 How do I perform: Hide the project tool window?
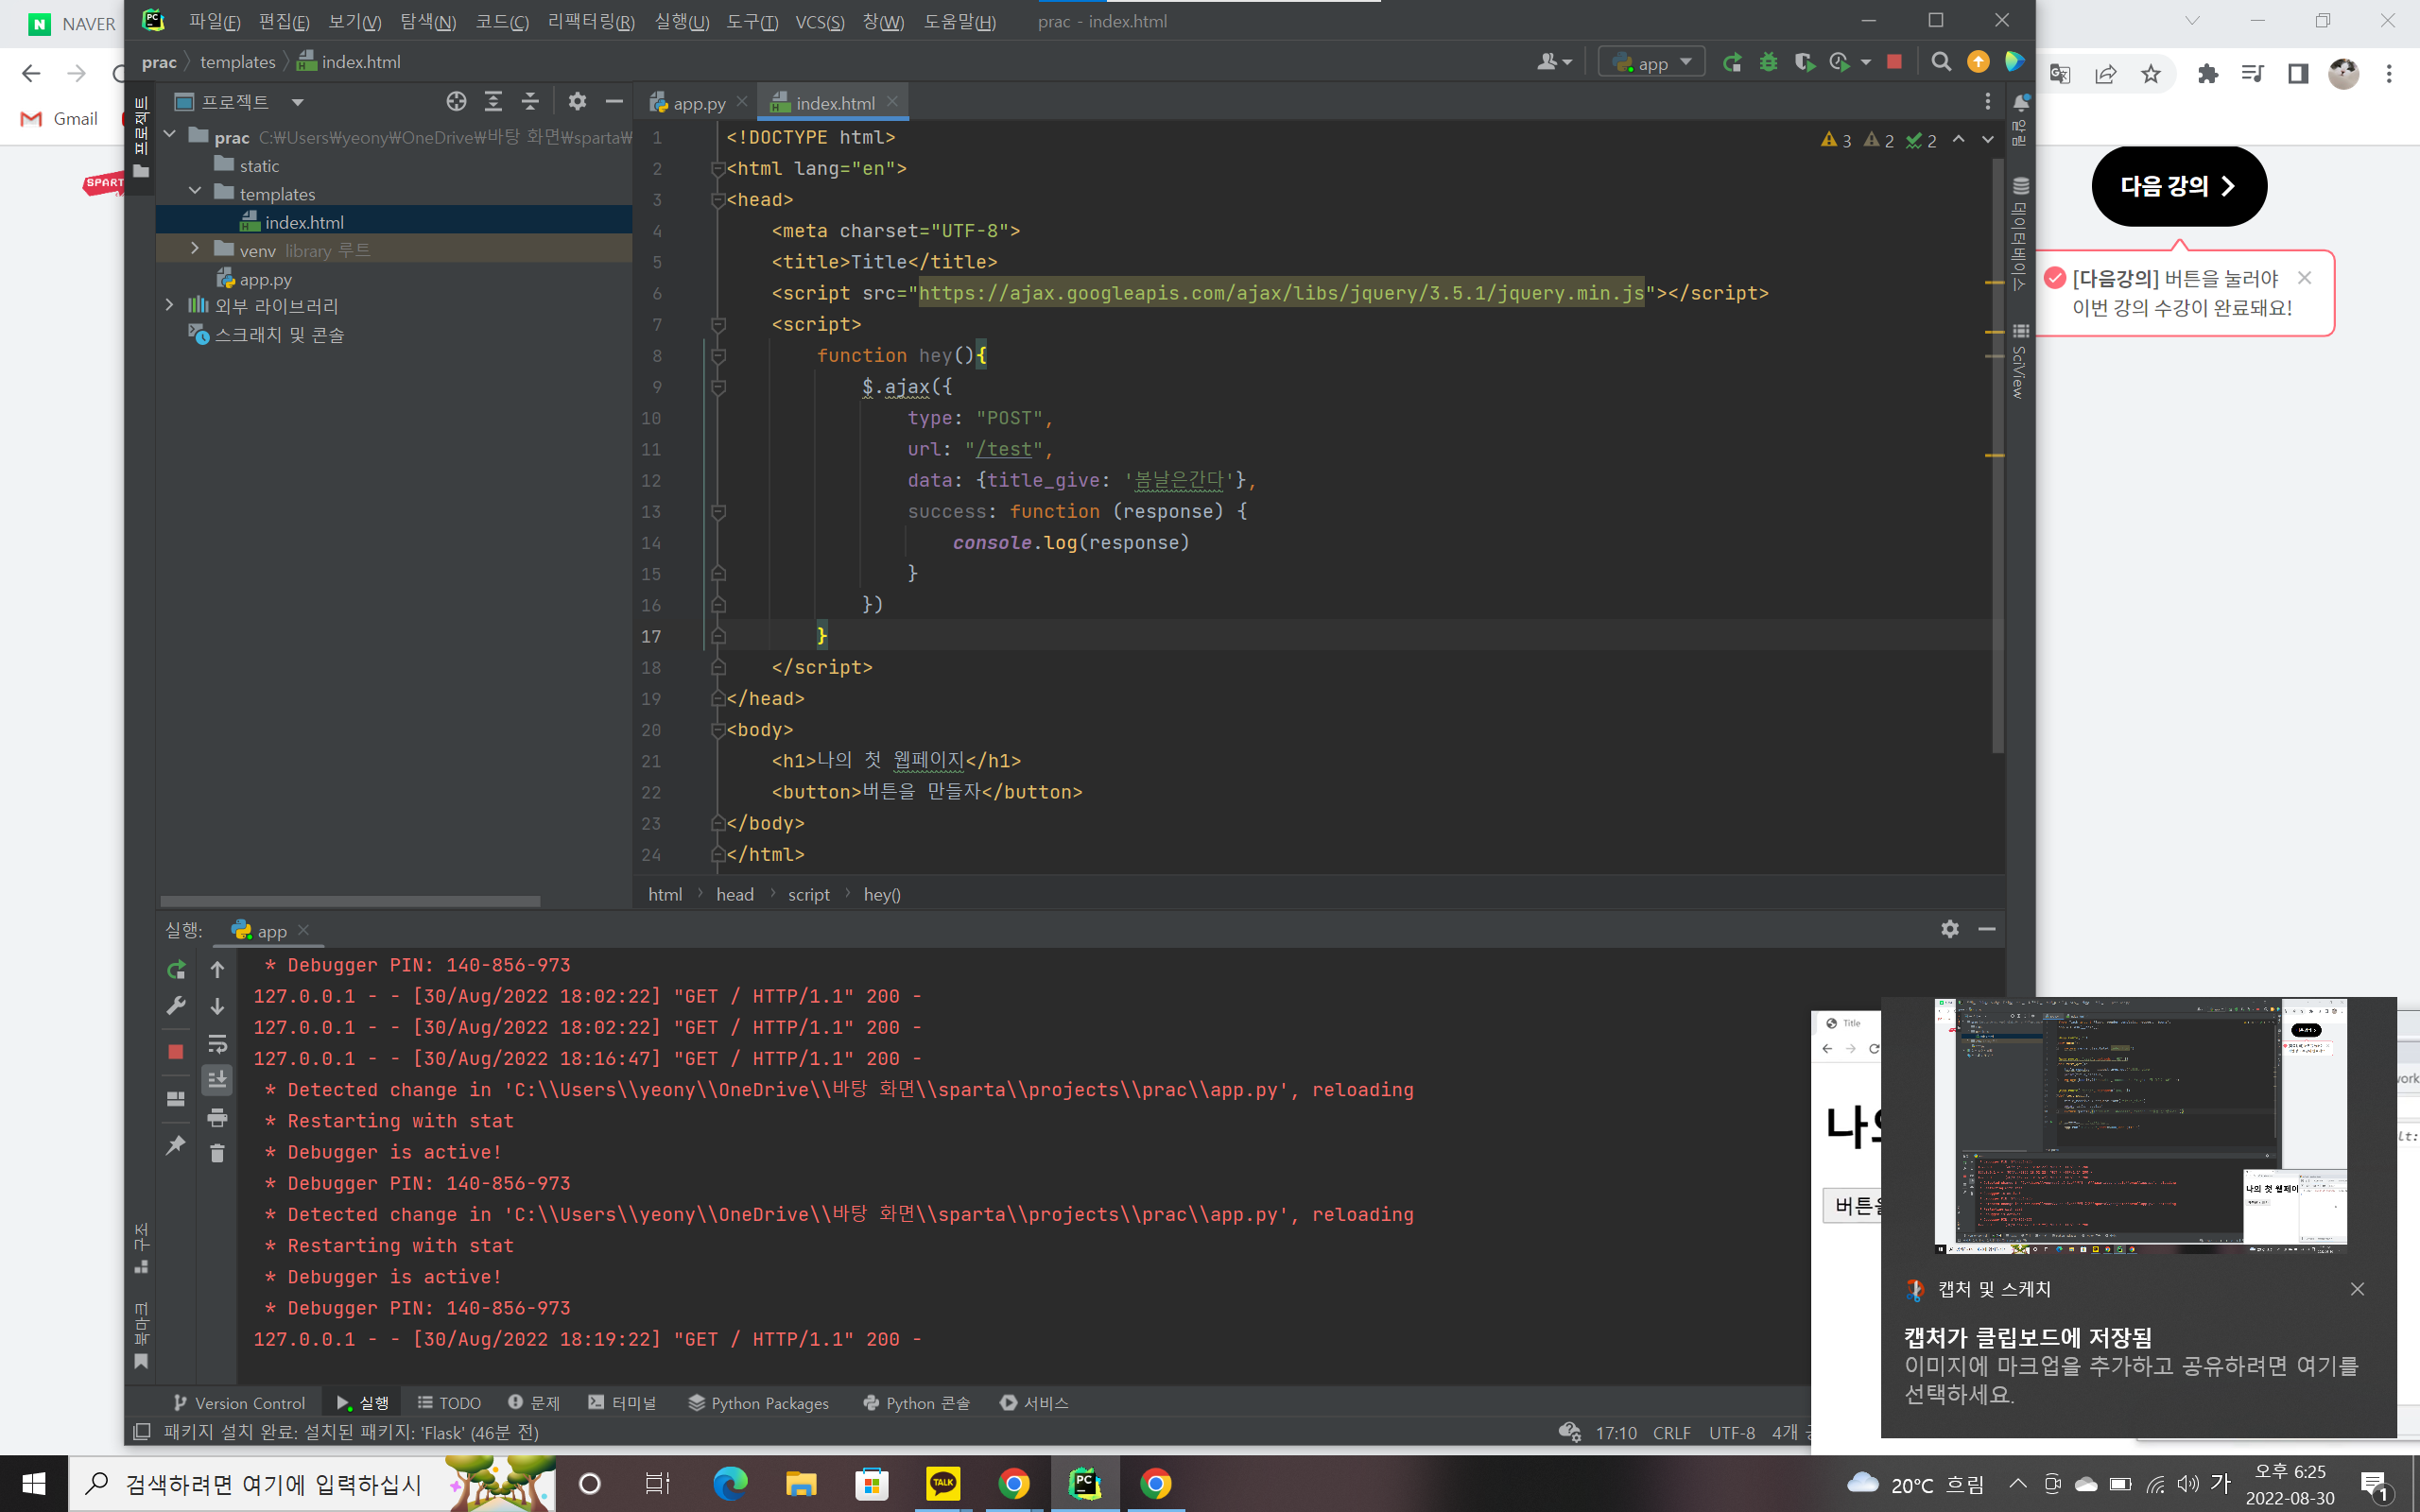pos(614,101)
